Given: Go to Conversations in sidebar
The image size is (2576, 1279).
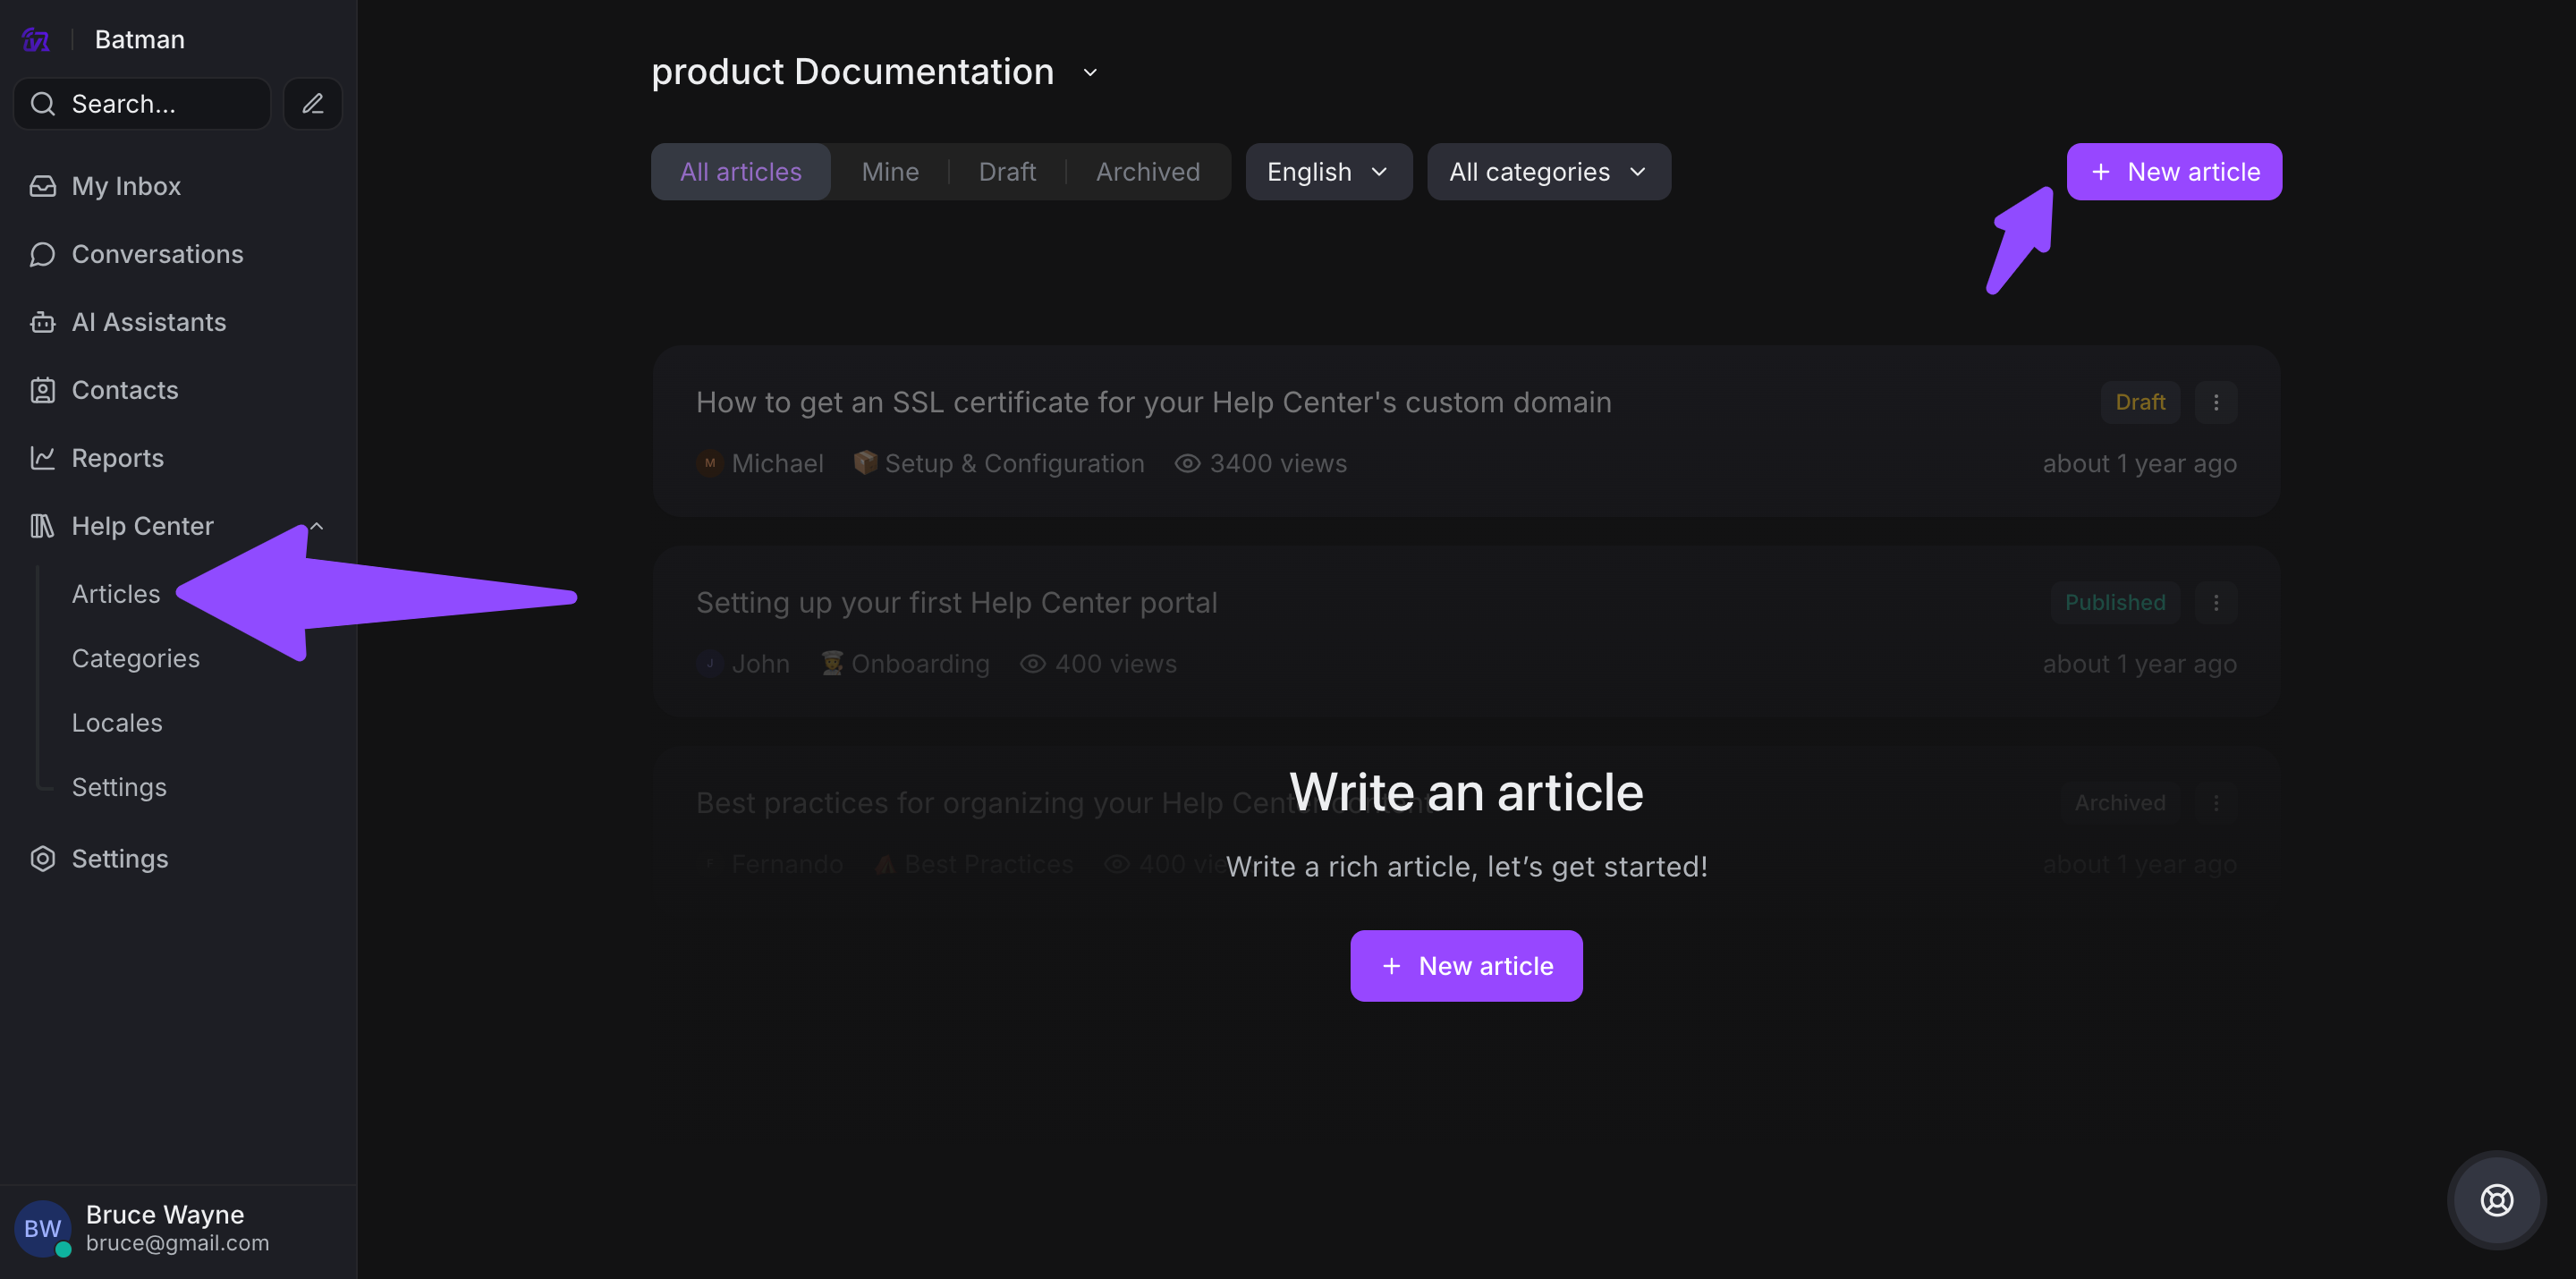Looking at the screenshot, I should [x=157, y=254].
